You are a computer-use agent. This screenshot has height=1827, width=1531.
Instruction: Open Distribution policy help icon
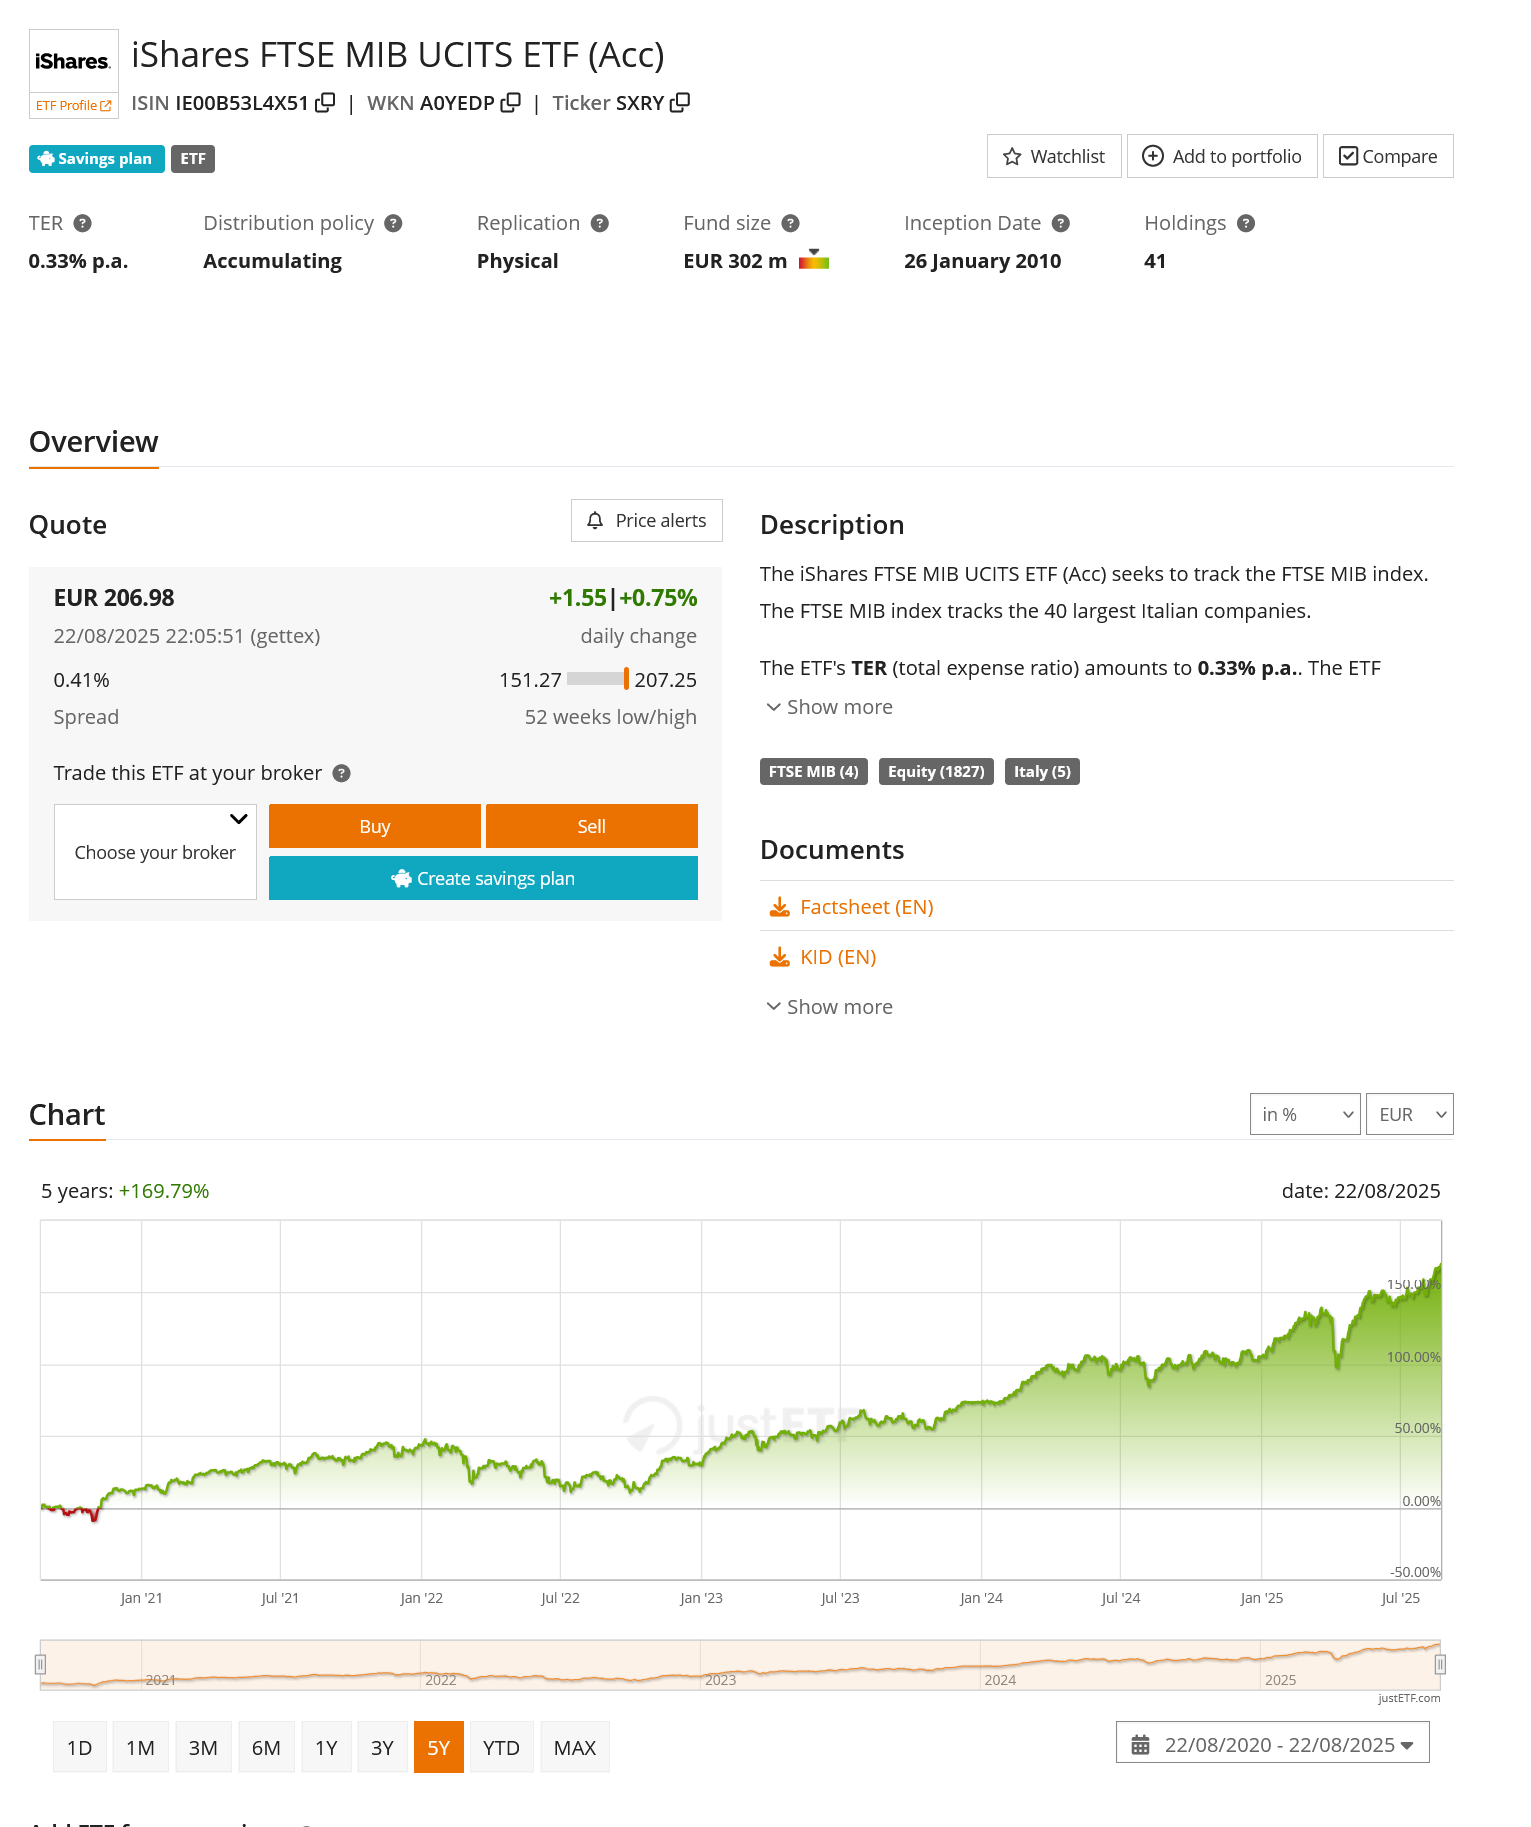point(393,223)
